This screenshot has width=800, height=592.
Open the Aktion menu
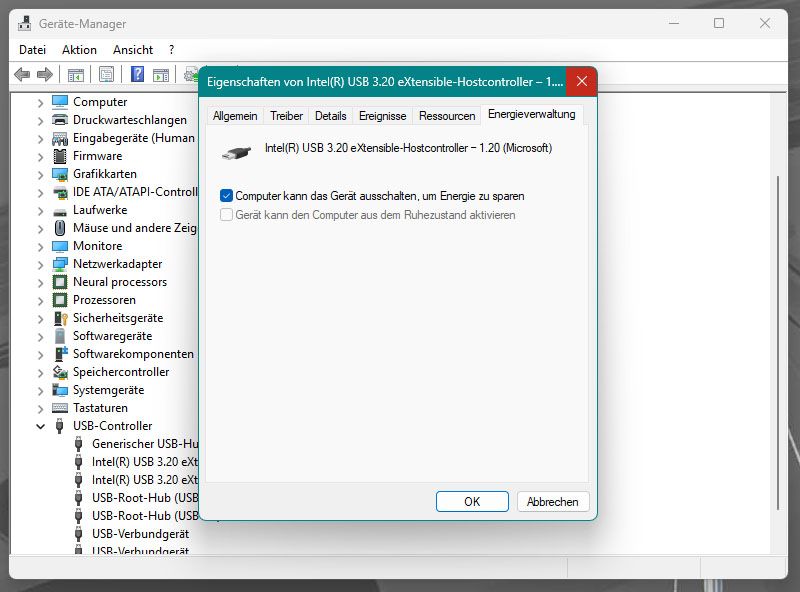point(79,50)
